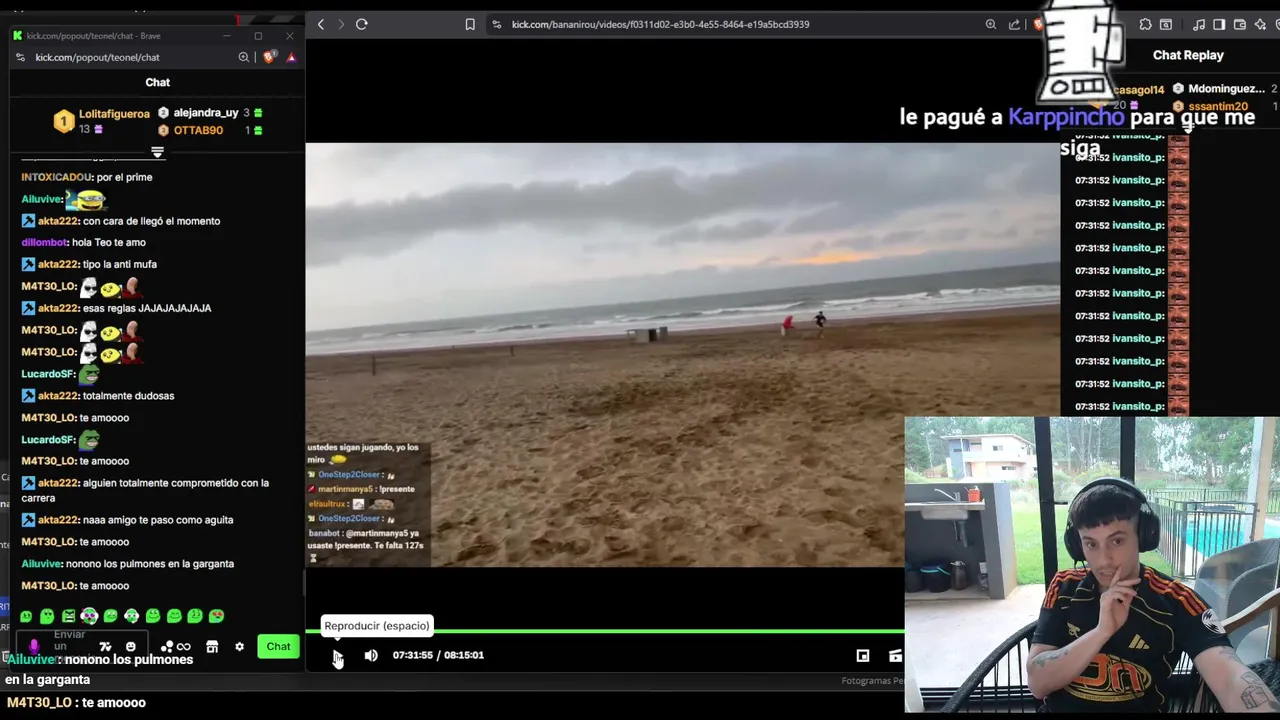This screenshot has width=1280, height=720.
Task: Toggle theater mode in the video player
Action: 862,655
